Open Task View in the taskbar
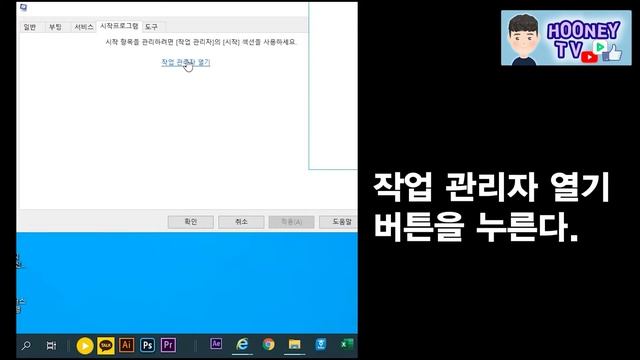The height and width of the screenshot is (360, 640). [x=51, y=346]
